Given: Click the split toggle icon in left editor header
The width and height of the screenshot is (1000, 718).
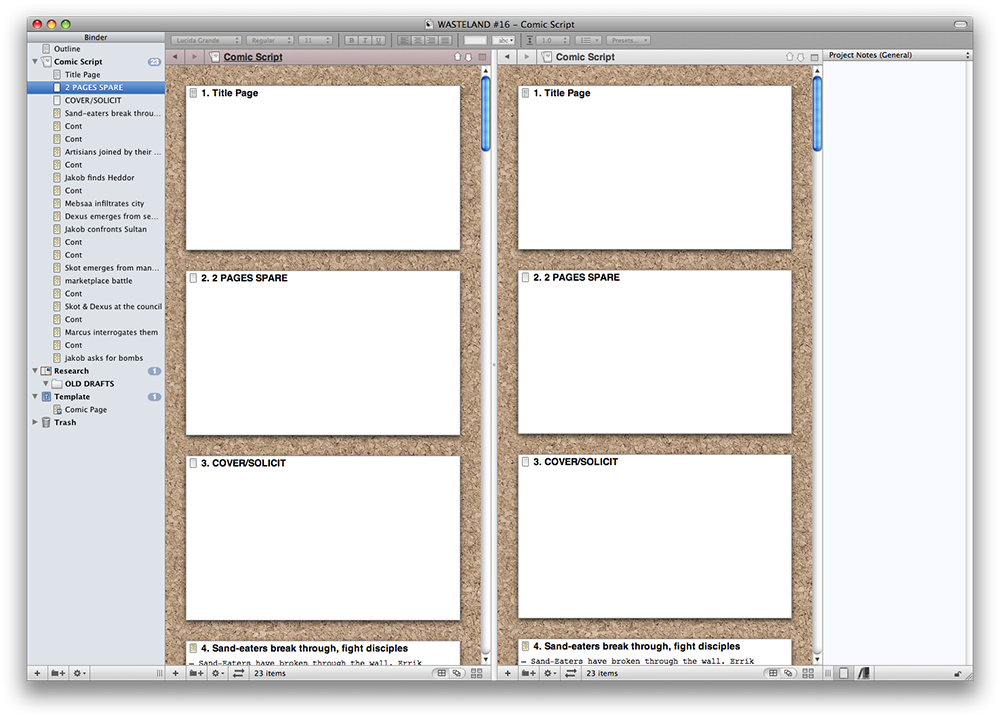Looking at the screenshot, I should coord(483,57).
